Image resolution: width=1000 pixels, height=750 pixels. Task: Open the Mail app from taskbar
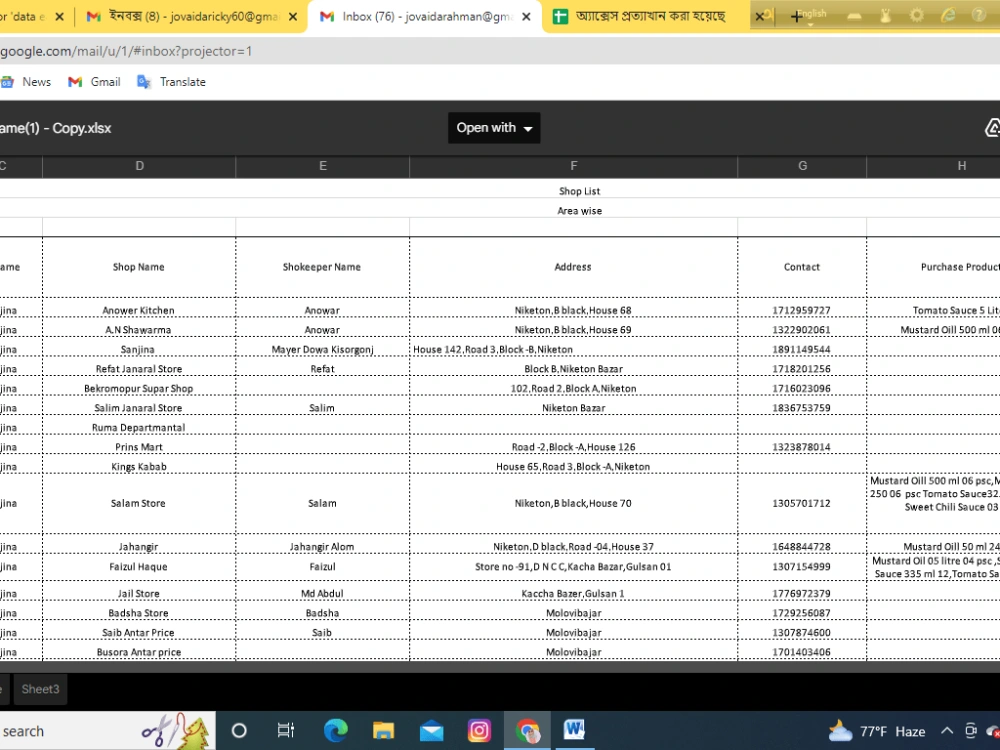[432, 731]
